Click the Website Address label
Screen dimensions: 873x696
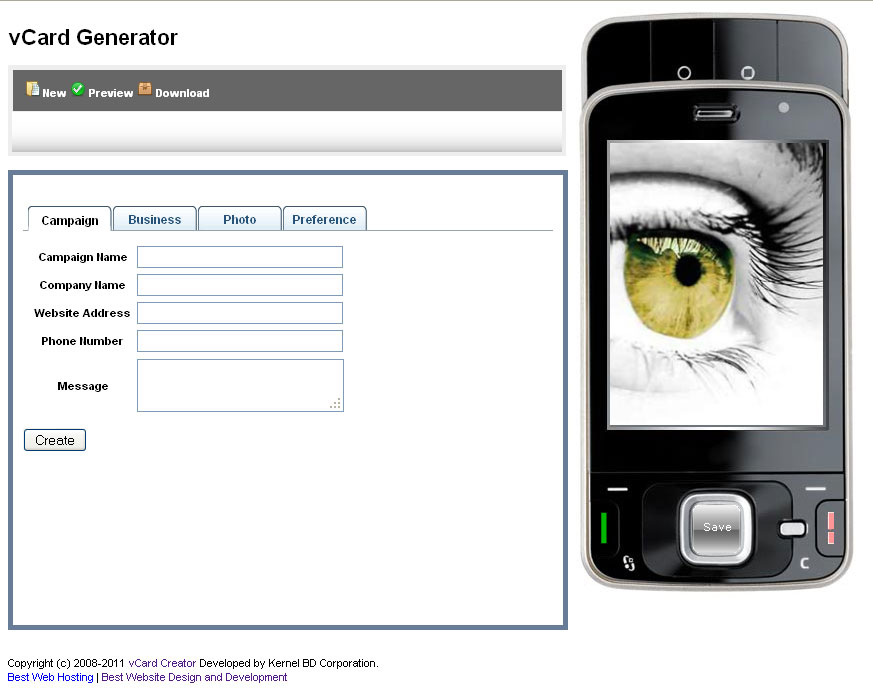pyautogui.click(x=82, y=313)
